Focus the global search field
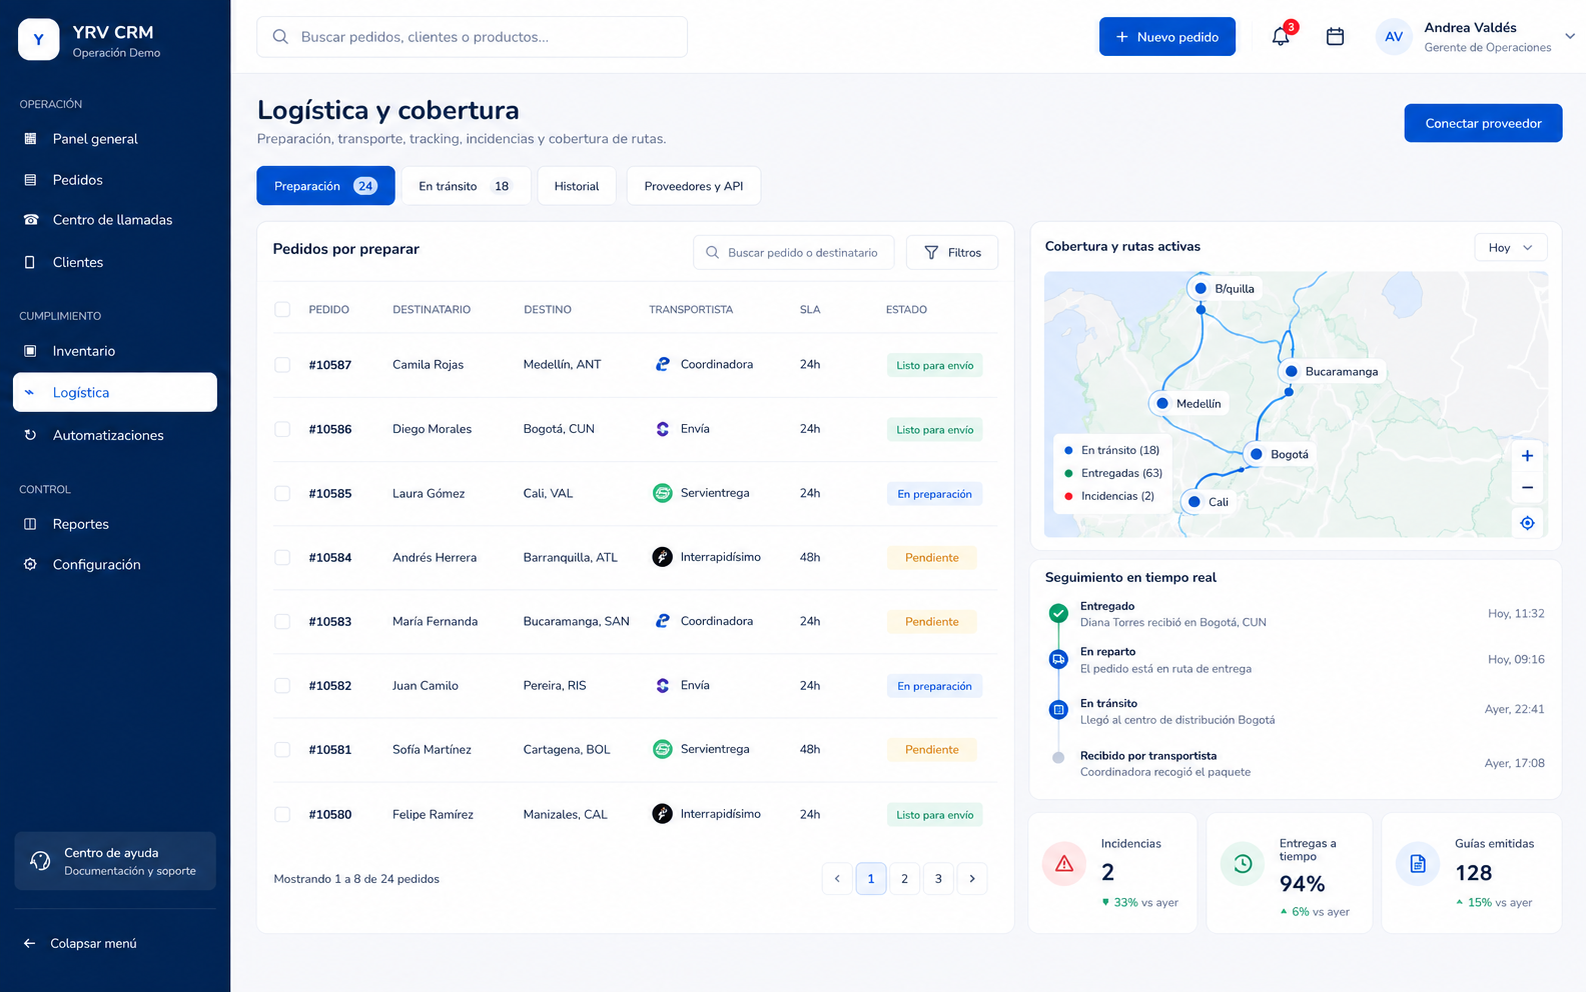1586x992 pixels. pyautogui.click(x=472, y=37)
